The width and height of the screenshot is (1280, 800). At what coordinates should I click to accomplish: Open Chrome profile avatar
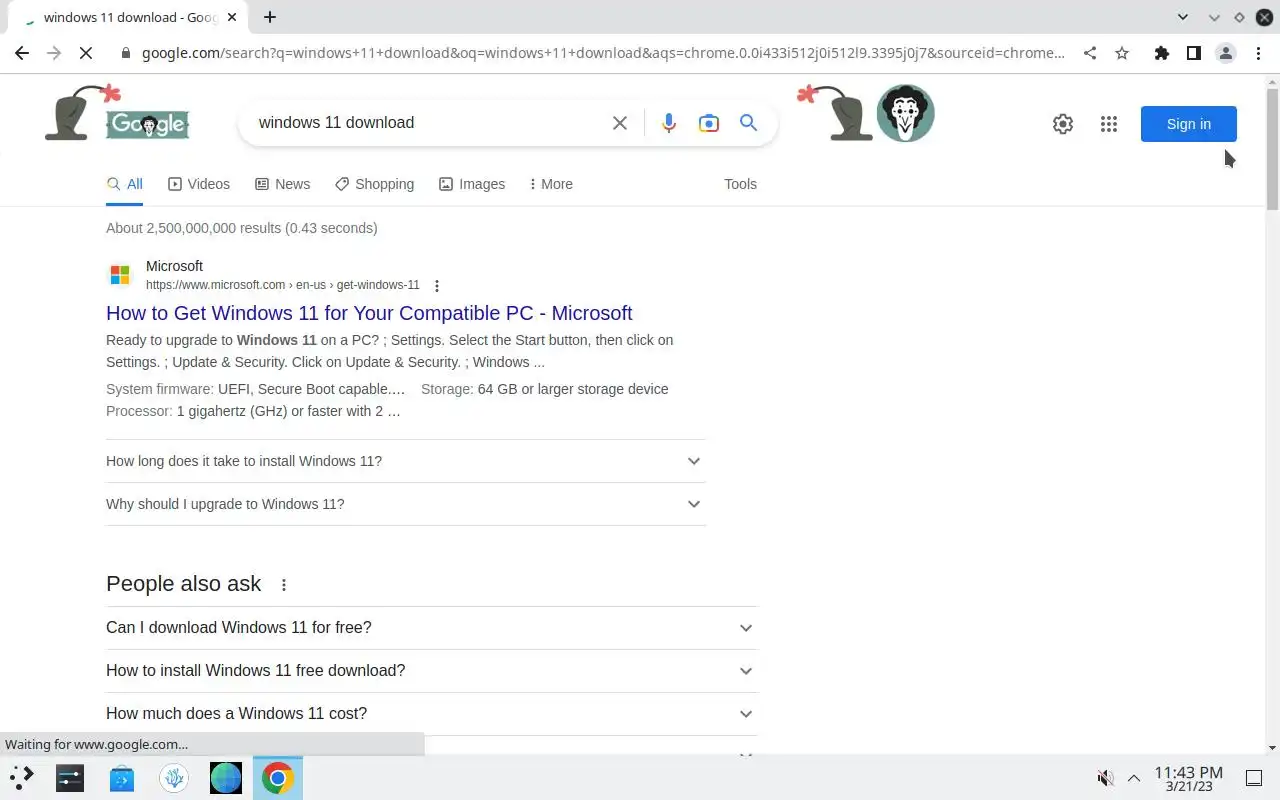[1226, 53]
